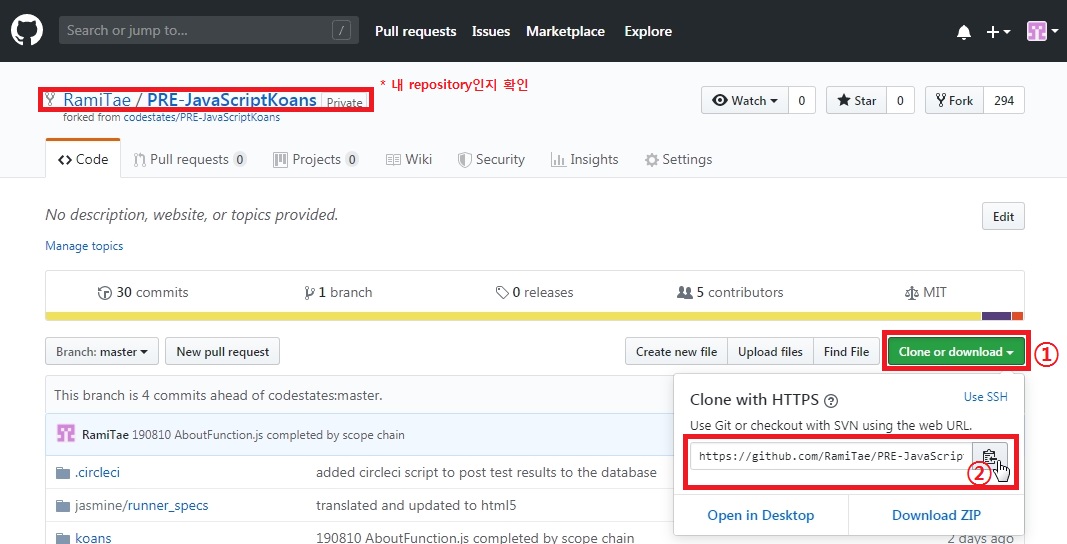Click Open in Desktop
This screenshot has width=1067, height=544.
[x=760, y=515]
